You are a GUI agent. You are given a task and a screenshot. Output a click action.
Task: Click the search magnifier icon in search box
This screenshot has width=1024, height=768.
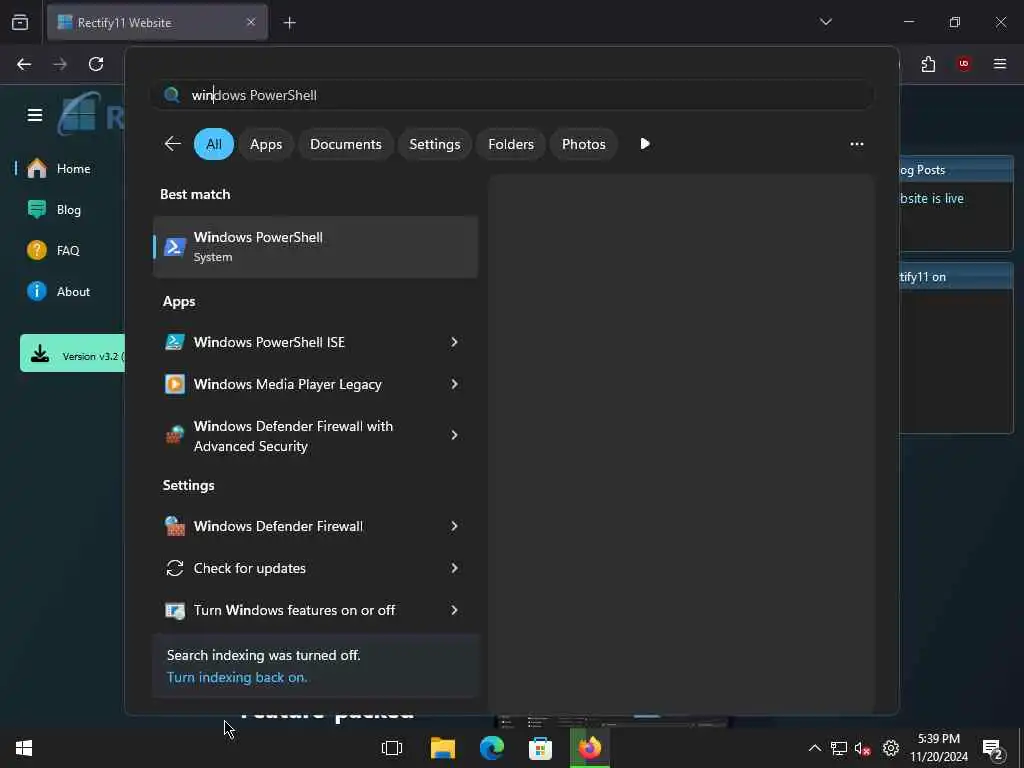(172, 95)
